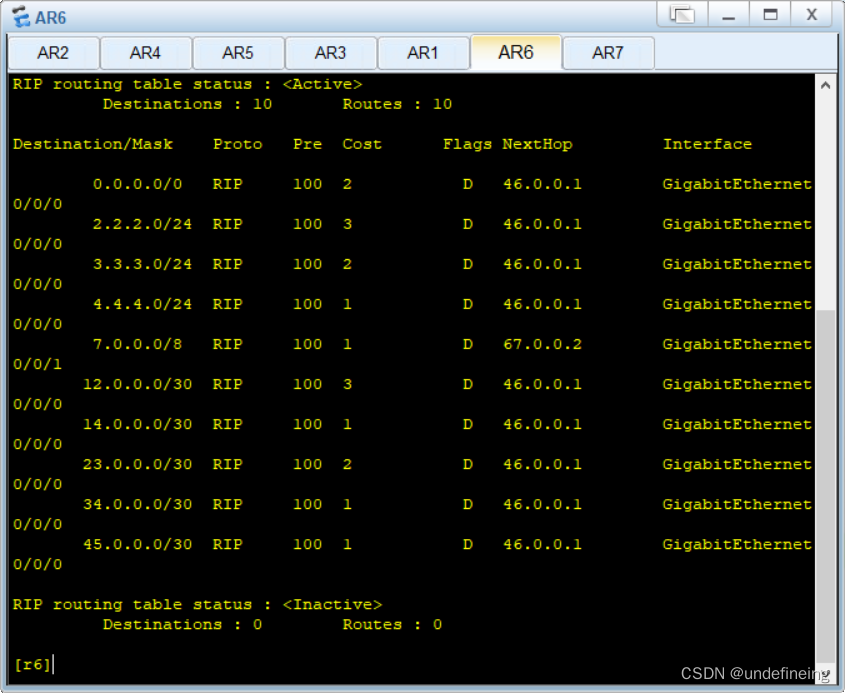This screenshot has height=693, width=845.
Task: Select the 2.2.2.0/24 destination entry
Action: click(142, 224)
